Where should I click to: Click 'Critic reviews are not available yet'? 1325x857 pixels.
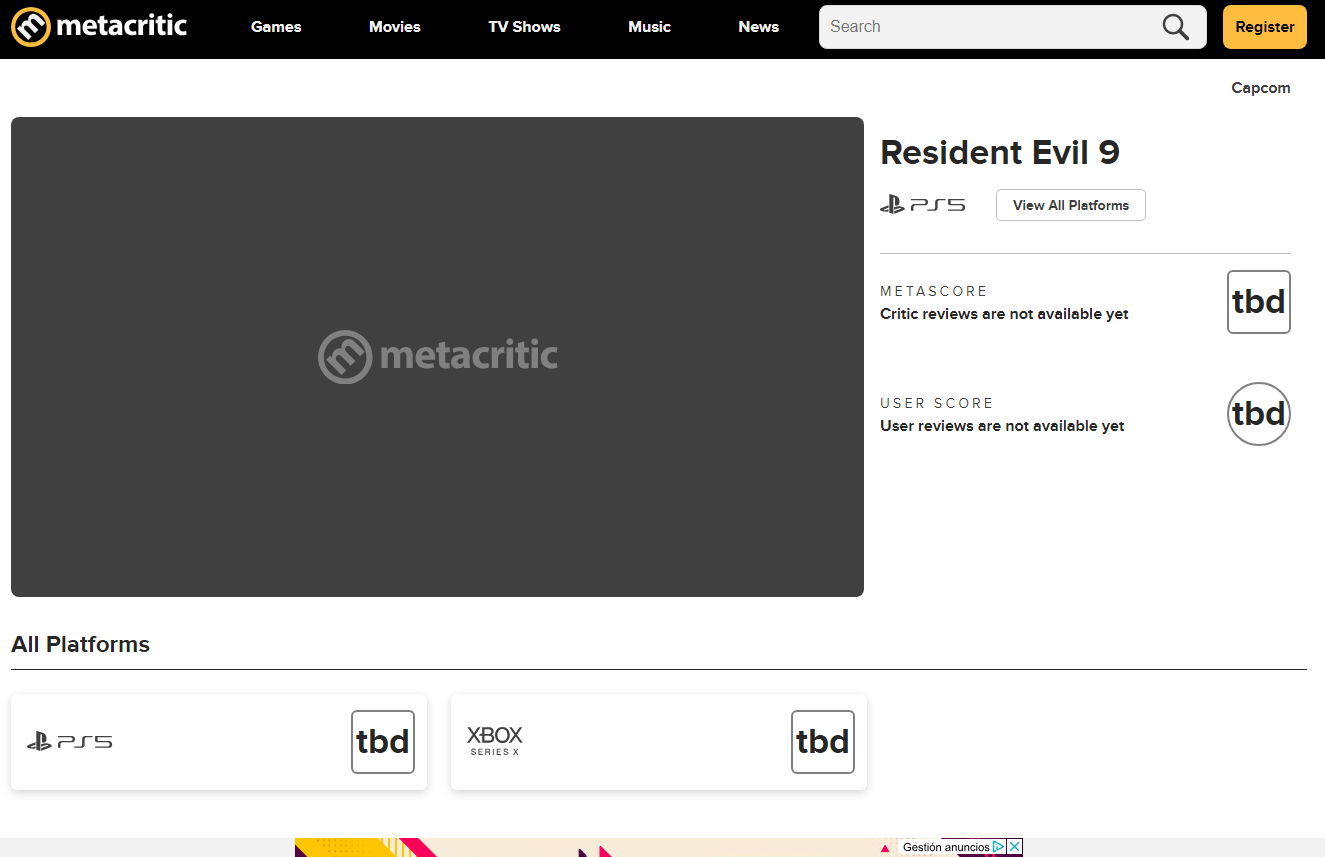tap(1004, 314)
